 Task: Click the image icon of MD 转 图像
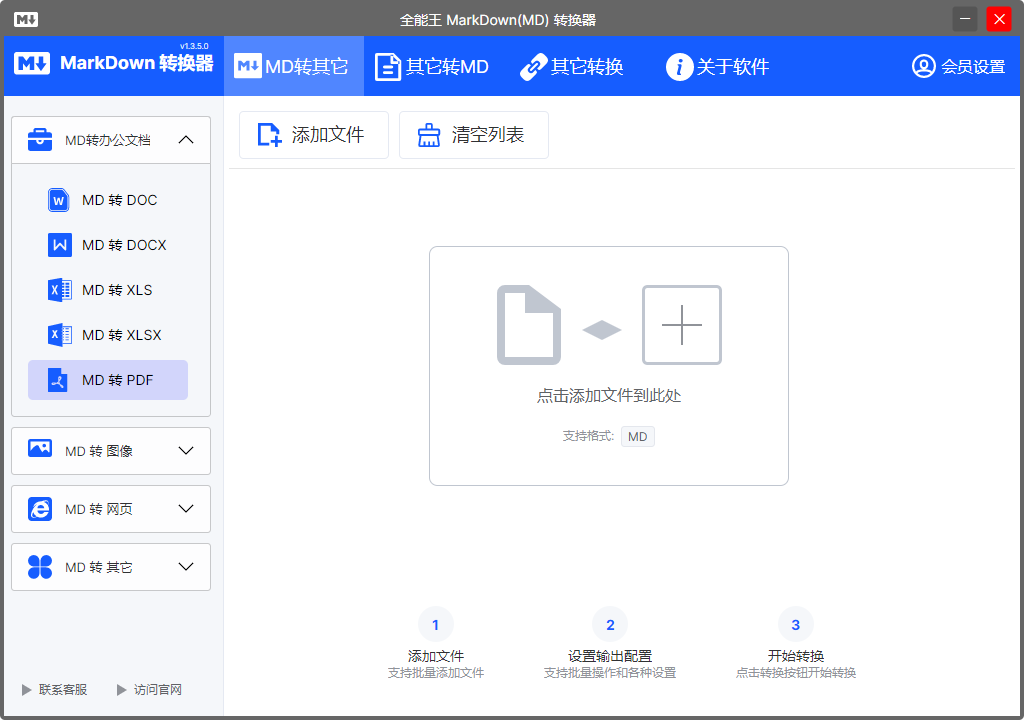tap(40, 448)
